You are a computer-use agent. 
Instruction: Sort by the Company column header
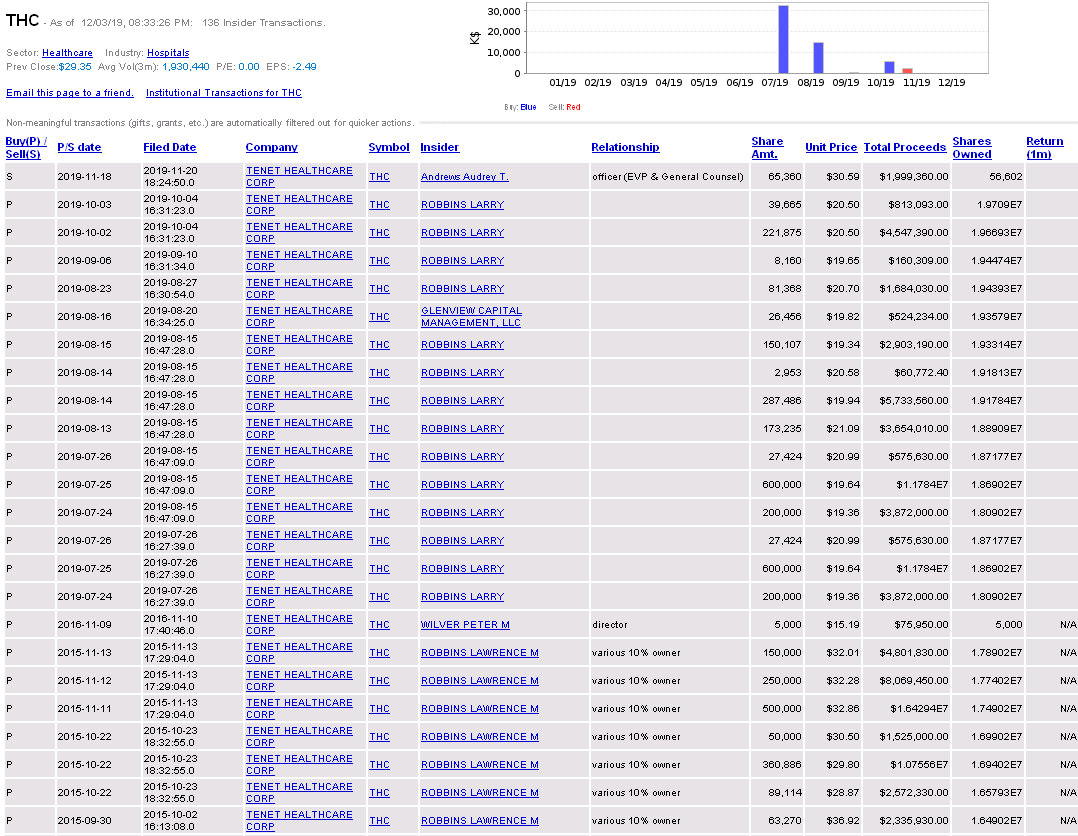pyautogui.click(x=272, y=147)
